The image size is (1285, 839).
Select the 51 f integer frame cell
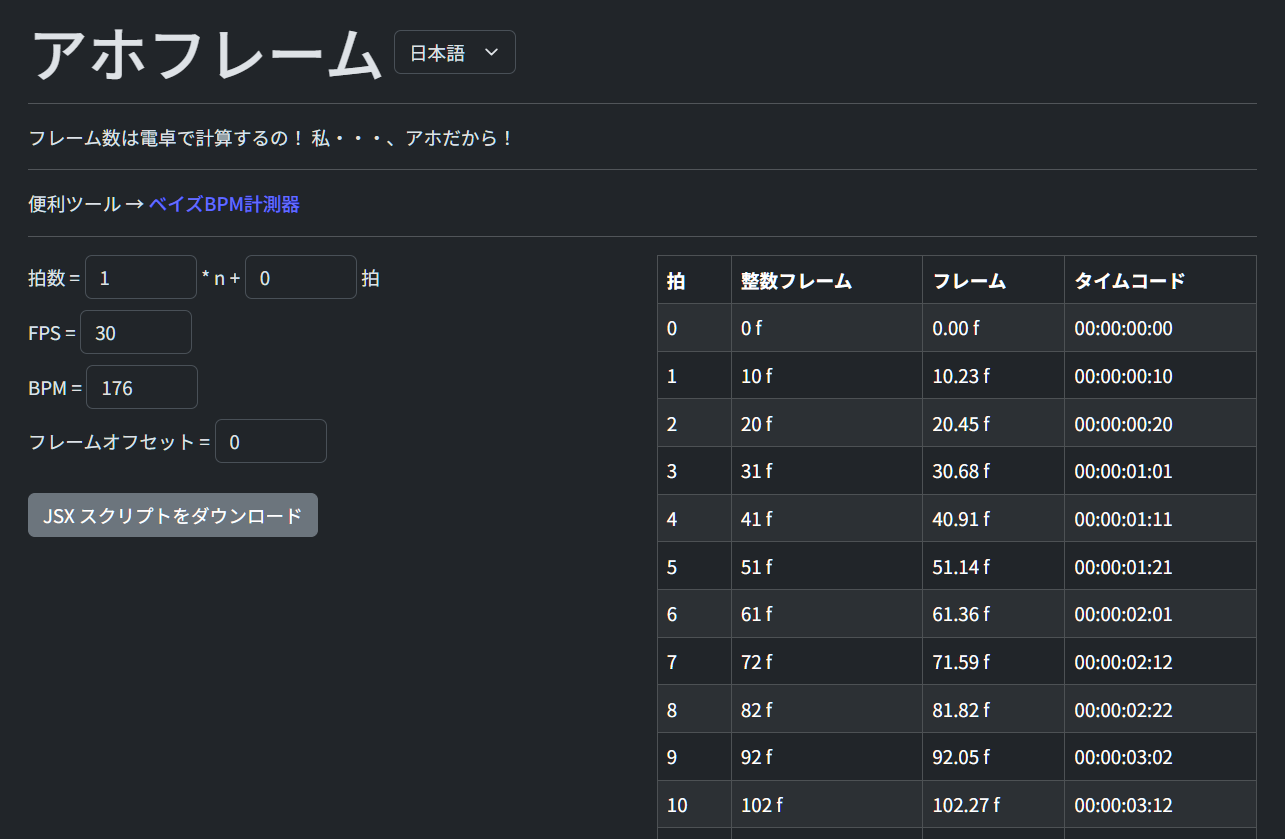point(757,567)
